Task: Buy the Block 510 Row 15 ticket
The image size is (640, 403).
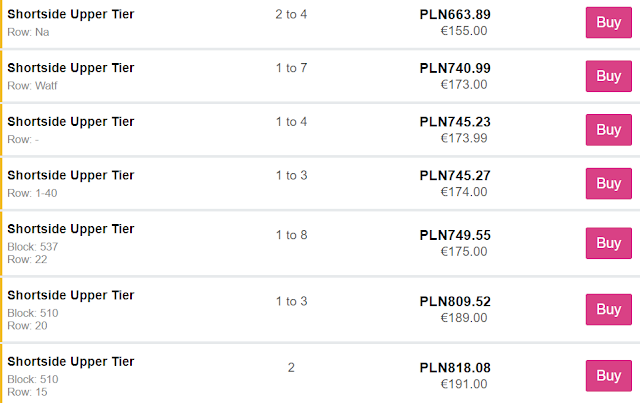Action: click(x=609, y=376)
